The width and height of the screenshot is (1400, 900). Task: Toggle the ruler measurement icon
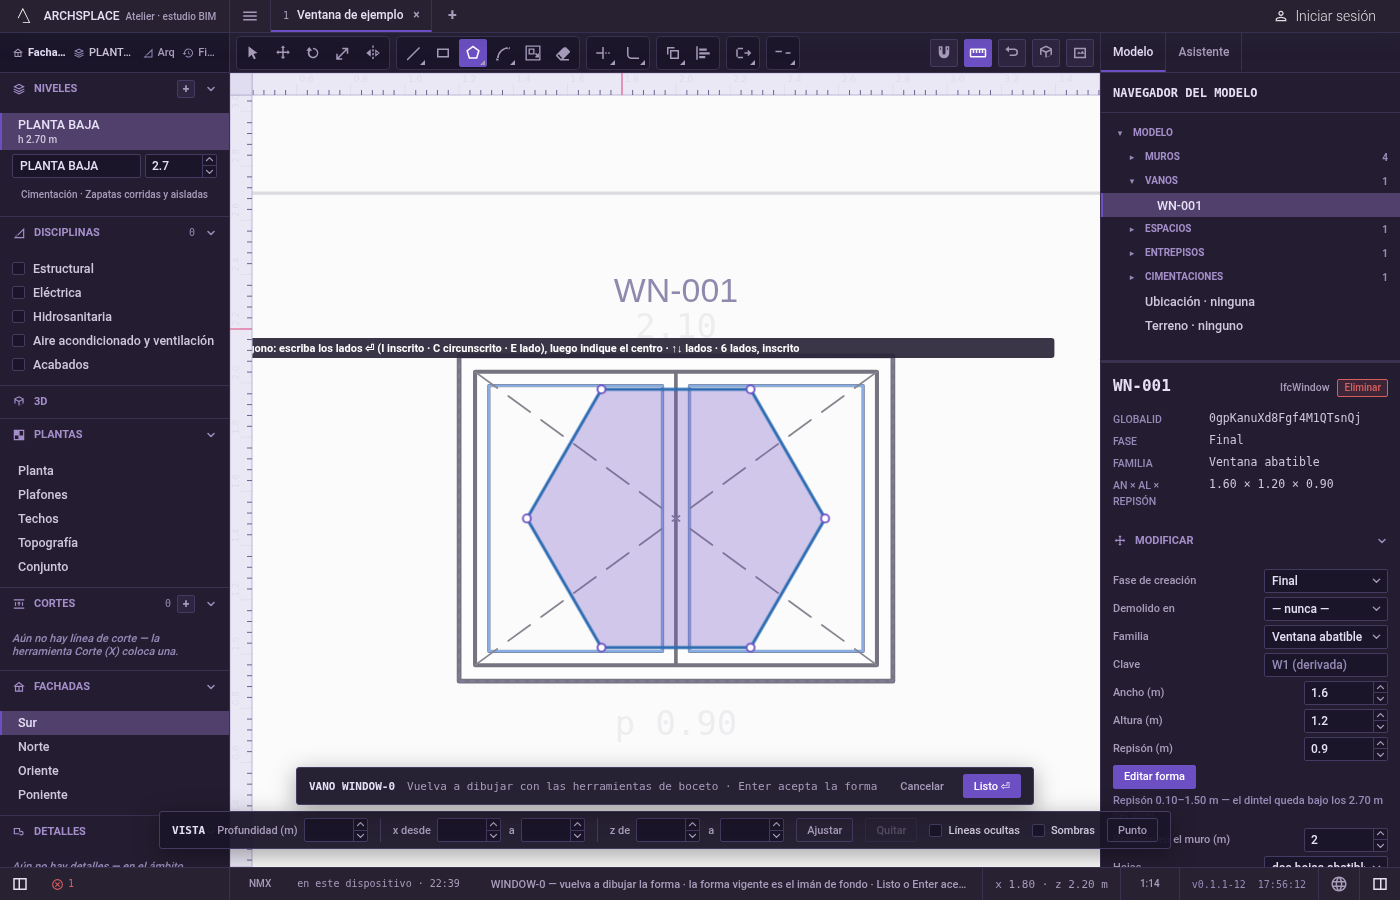pyautogui.click(x=978, y=53)
